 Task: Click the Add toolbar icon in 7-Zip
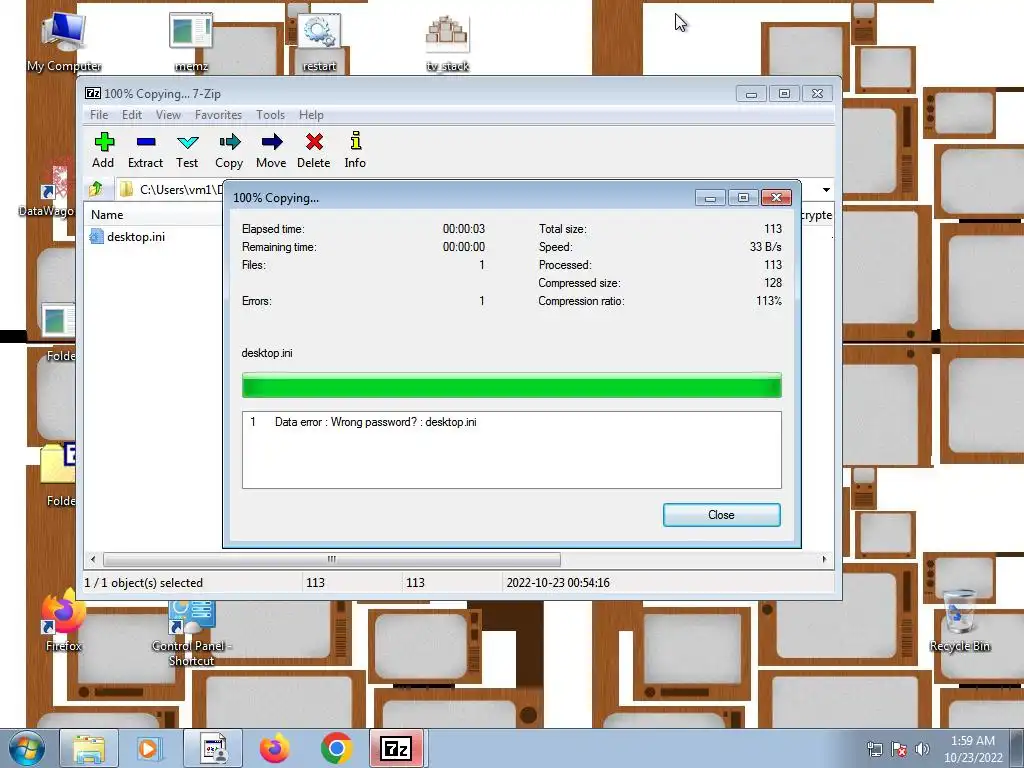[103, 150]
